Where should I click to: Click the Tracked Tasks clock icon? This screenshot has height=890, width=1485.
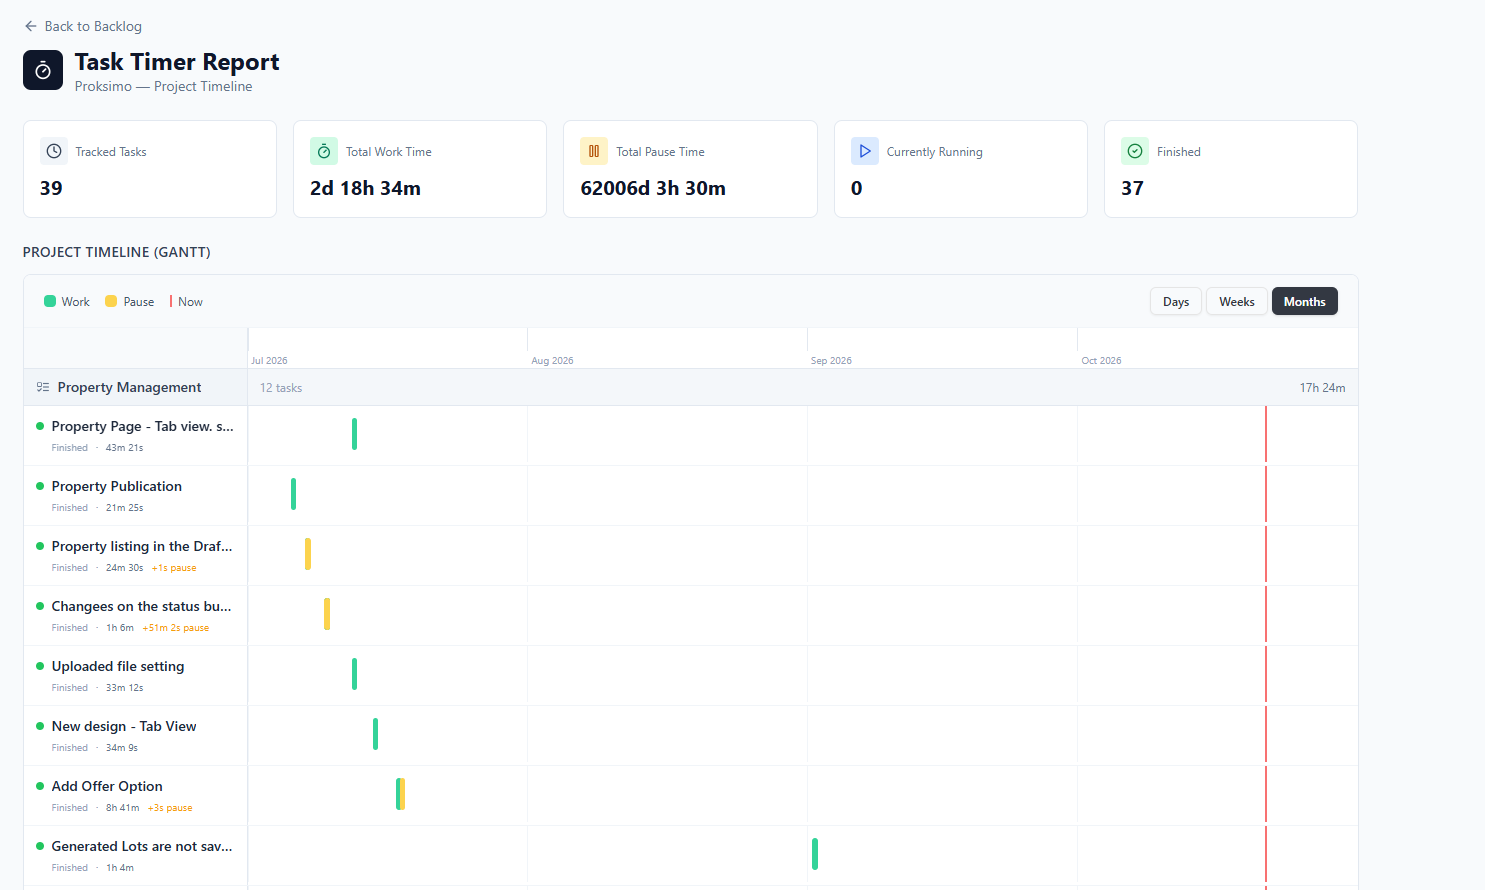[x=54, y=151]
